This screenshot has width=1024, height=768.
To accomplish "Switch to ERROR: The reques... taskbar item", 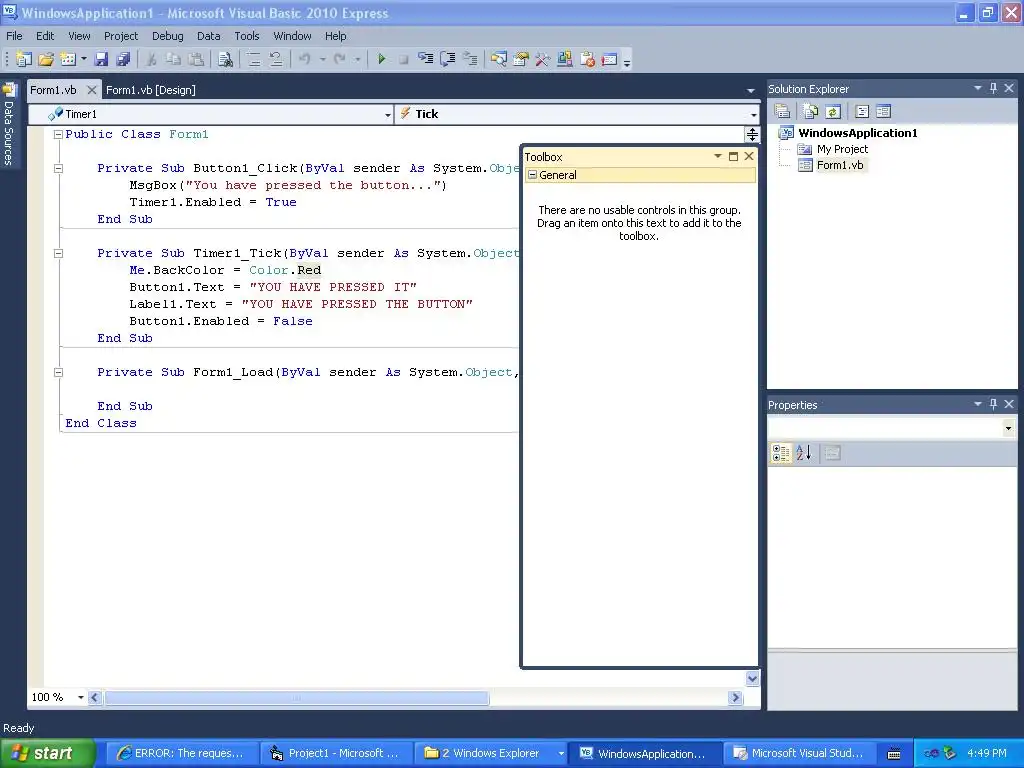I will [182, 753].
